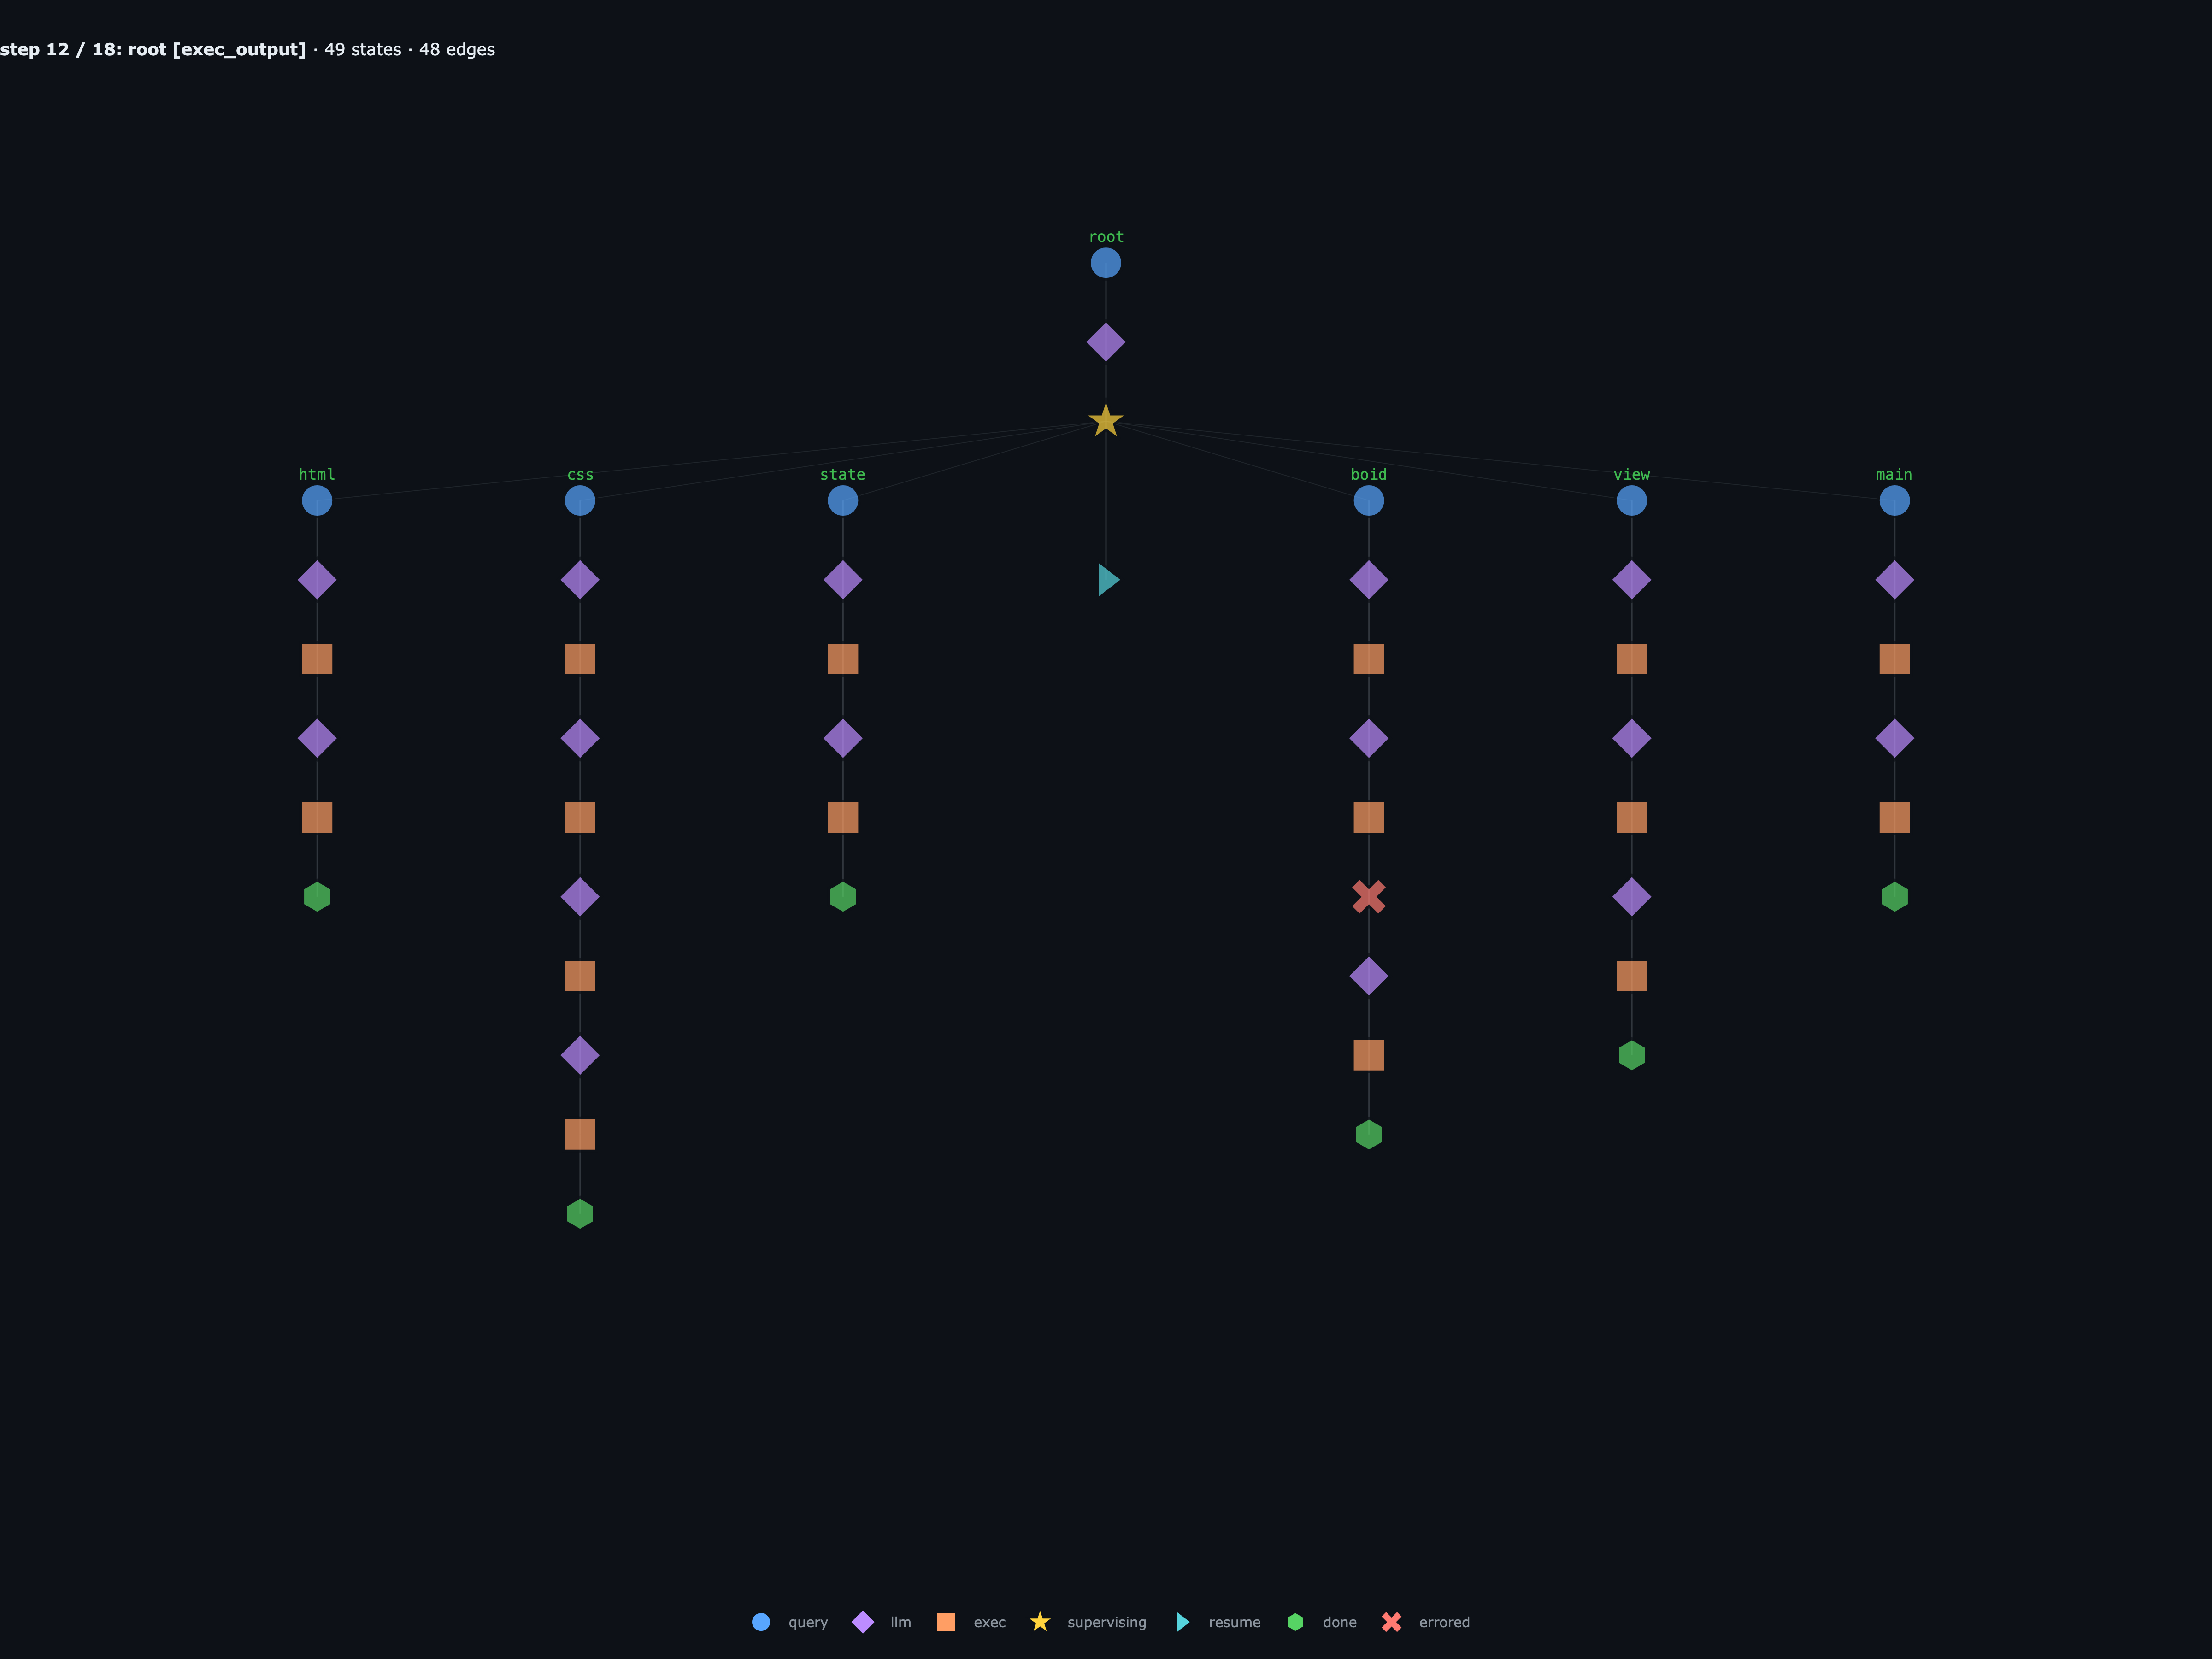Screen dimensions: 2212x1659
Task: Toggle the exec legend entry
Action: (971, 1622)
